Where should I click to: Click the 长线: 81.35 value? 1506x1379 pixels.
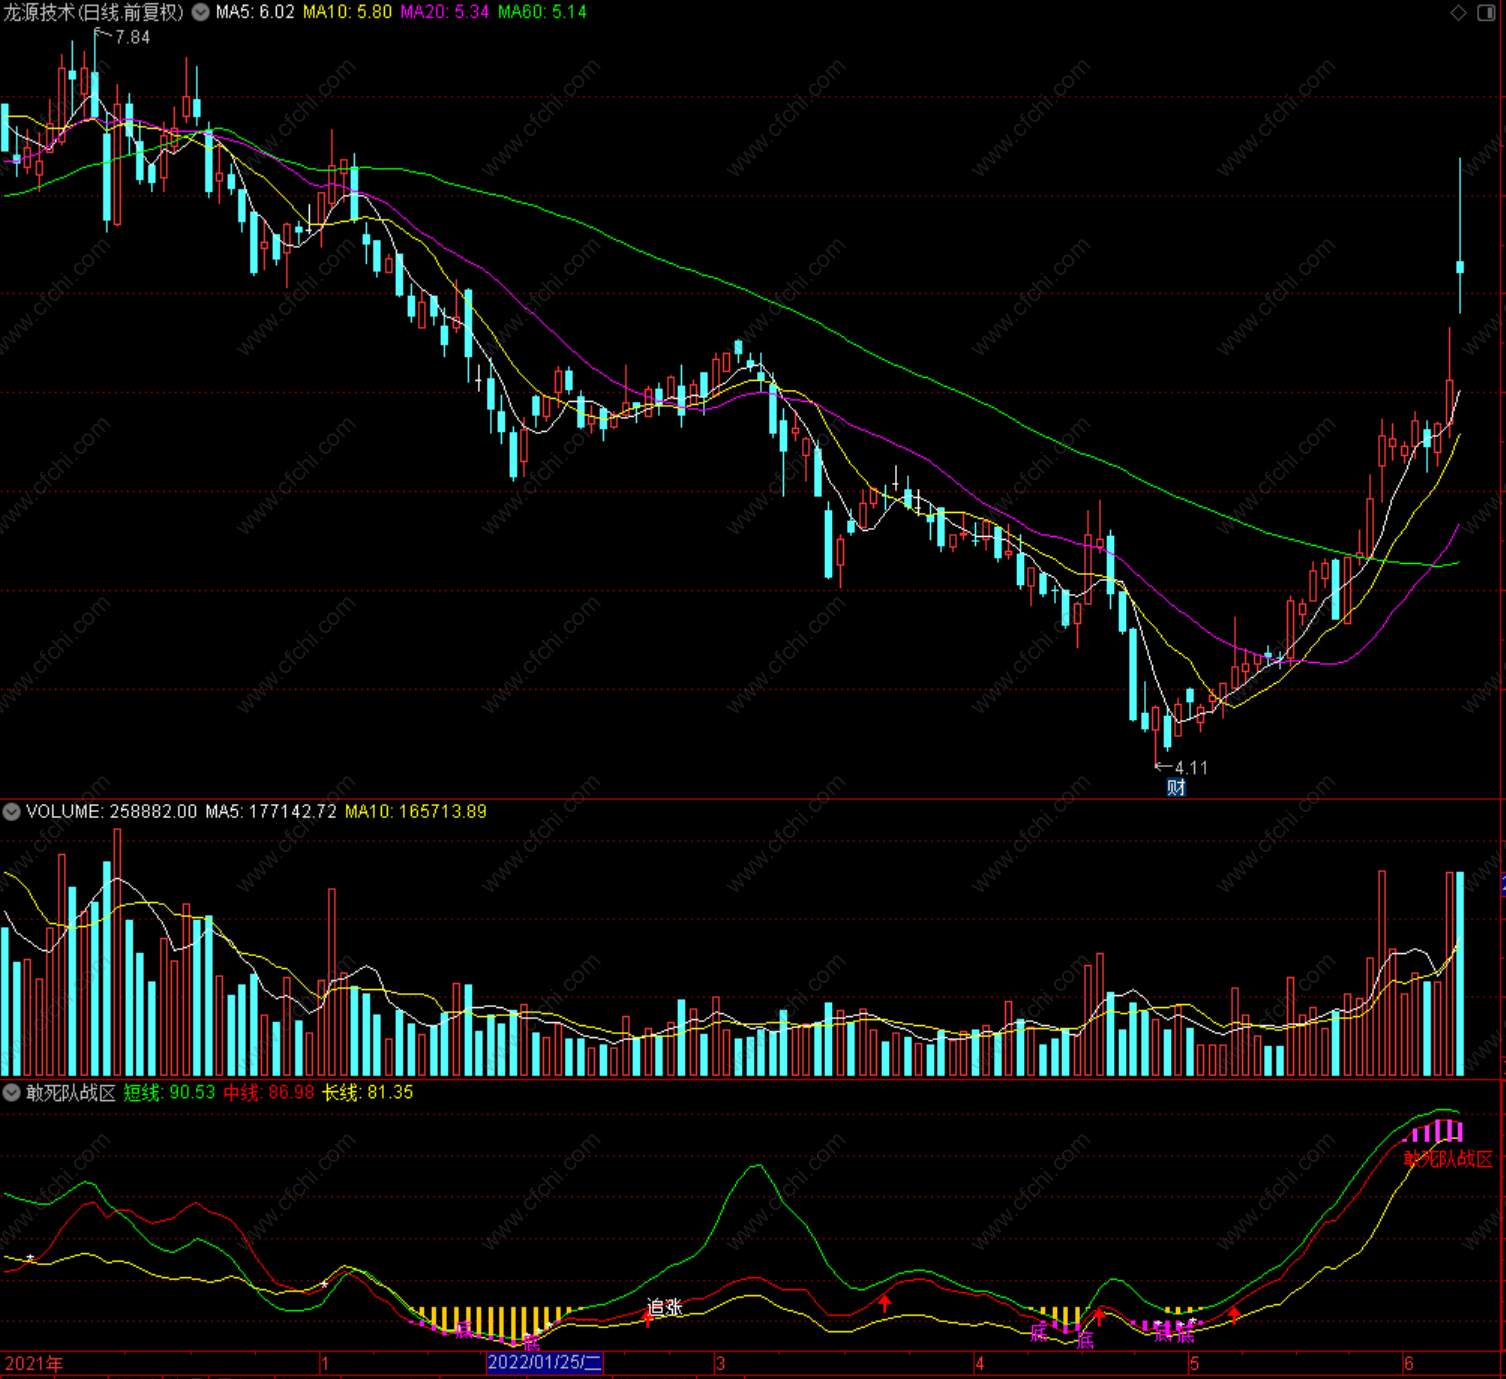(367, 1092)
